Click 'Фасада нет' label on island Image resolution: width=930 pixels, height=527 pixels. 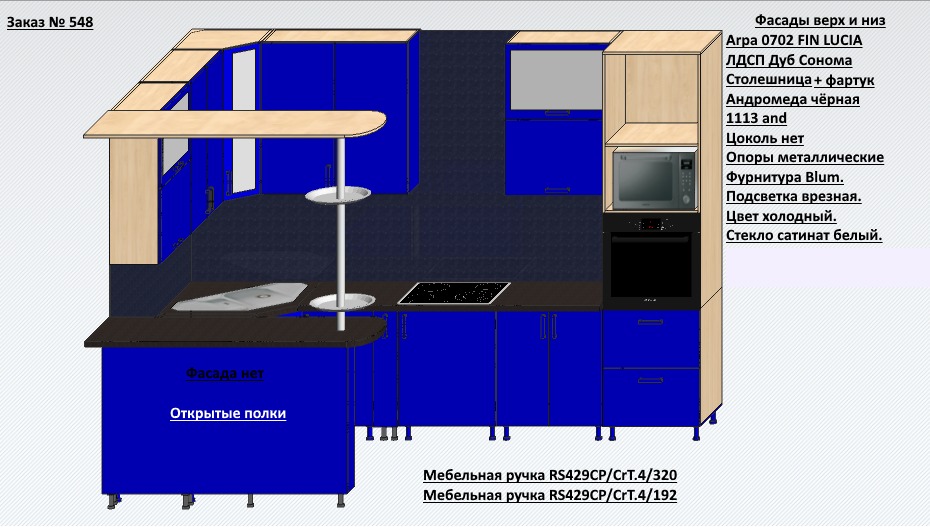[x=225, y=373]
